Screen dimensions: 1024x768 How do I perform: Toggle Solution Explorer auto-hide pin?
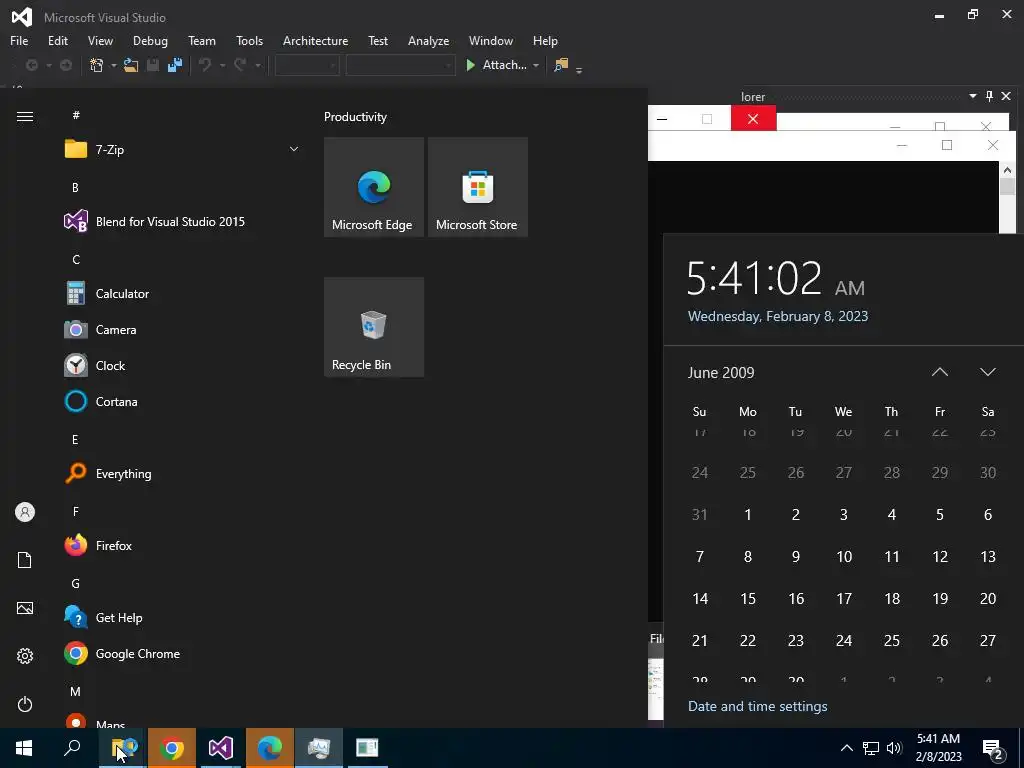pos(989,96)
